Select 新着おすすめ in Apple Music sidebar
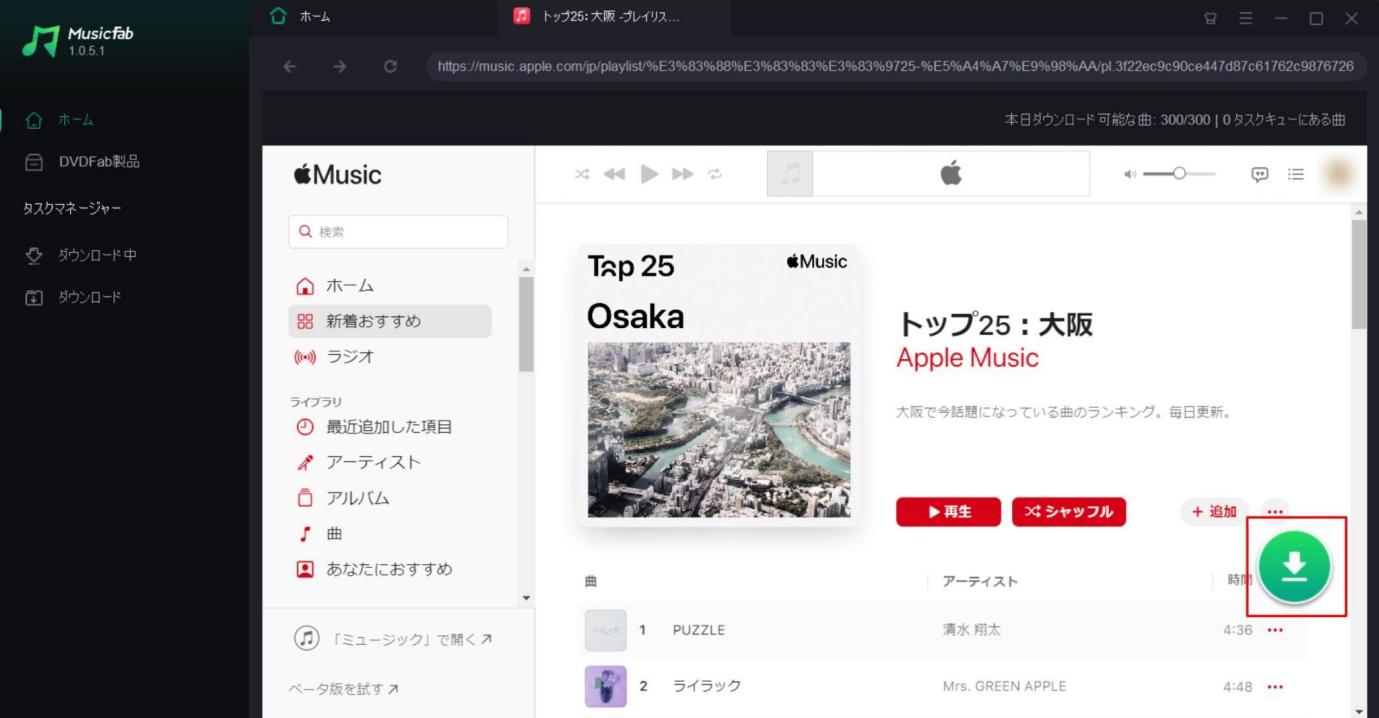The image size is (1379, 718). coord(390,321)
